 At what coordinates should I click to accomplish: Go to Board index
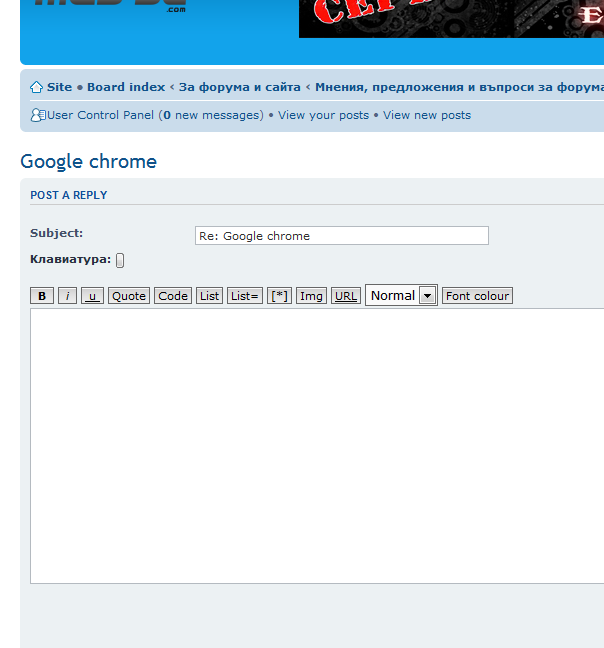[126, 87]
